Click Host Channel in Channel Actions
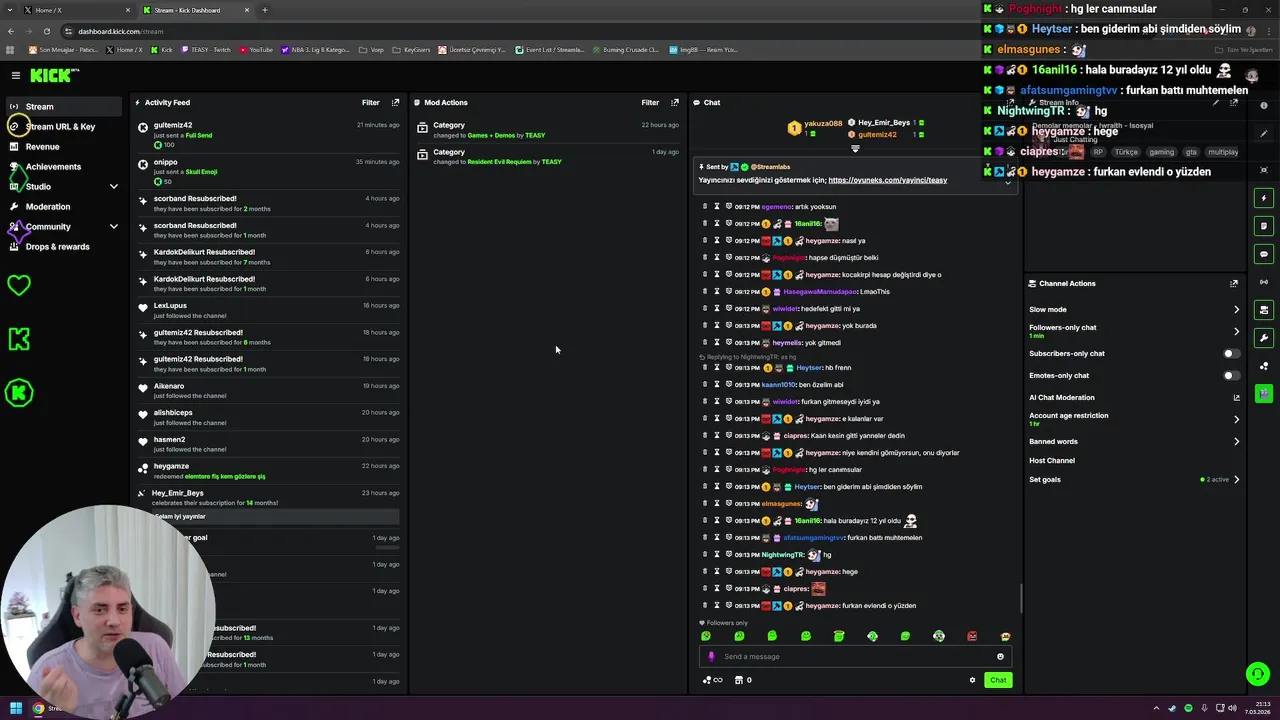 click(x=1052, y=461)
